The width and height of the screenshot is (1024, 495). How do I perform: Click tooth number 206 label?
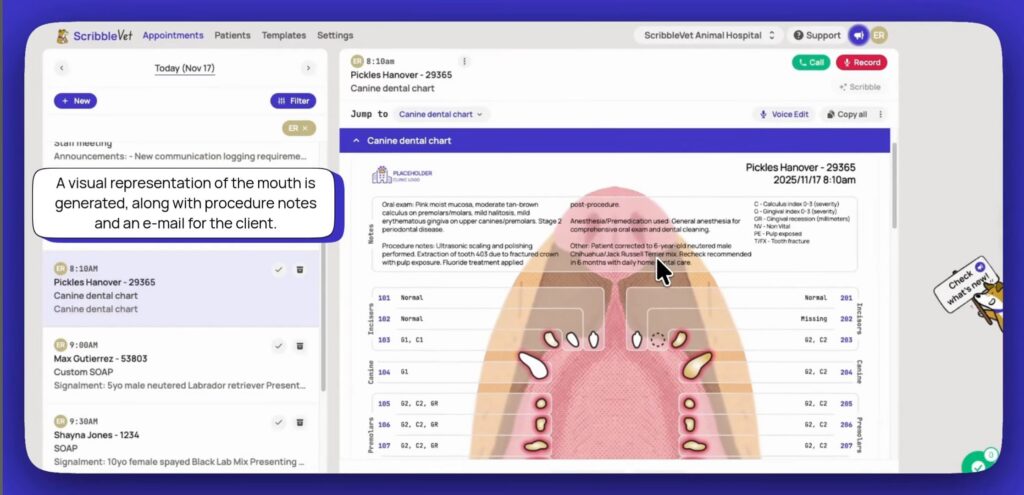(846, 424)
